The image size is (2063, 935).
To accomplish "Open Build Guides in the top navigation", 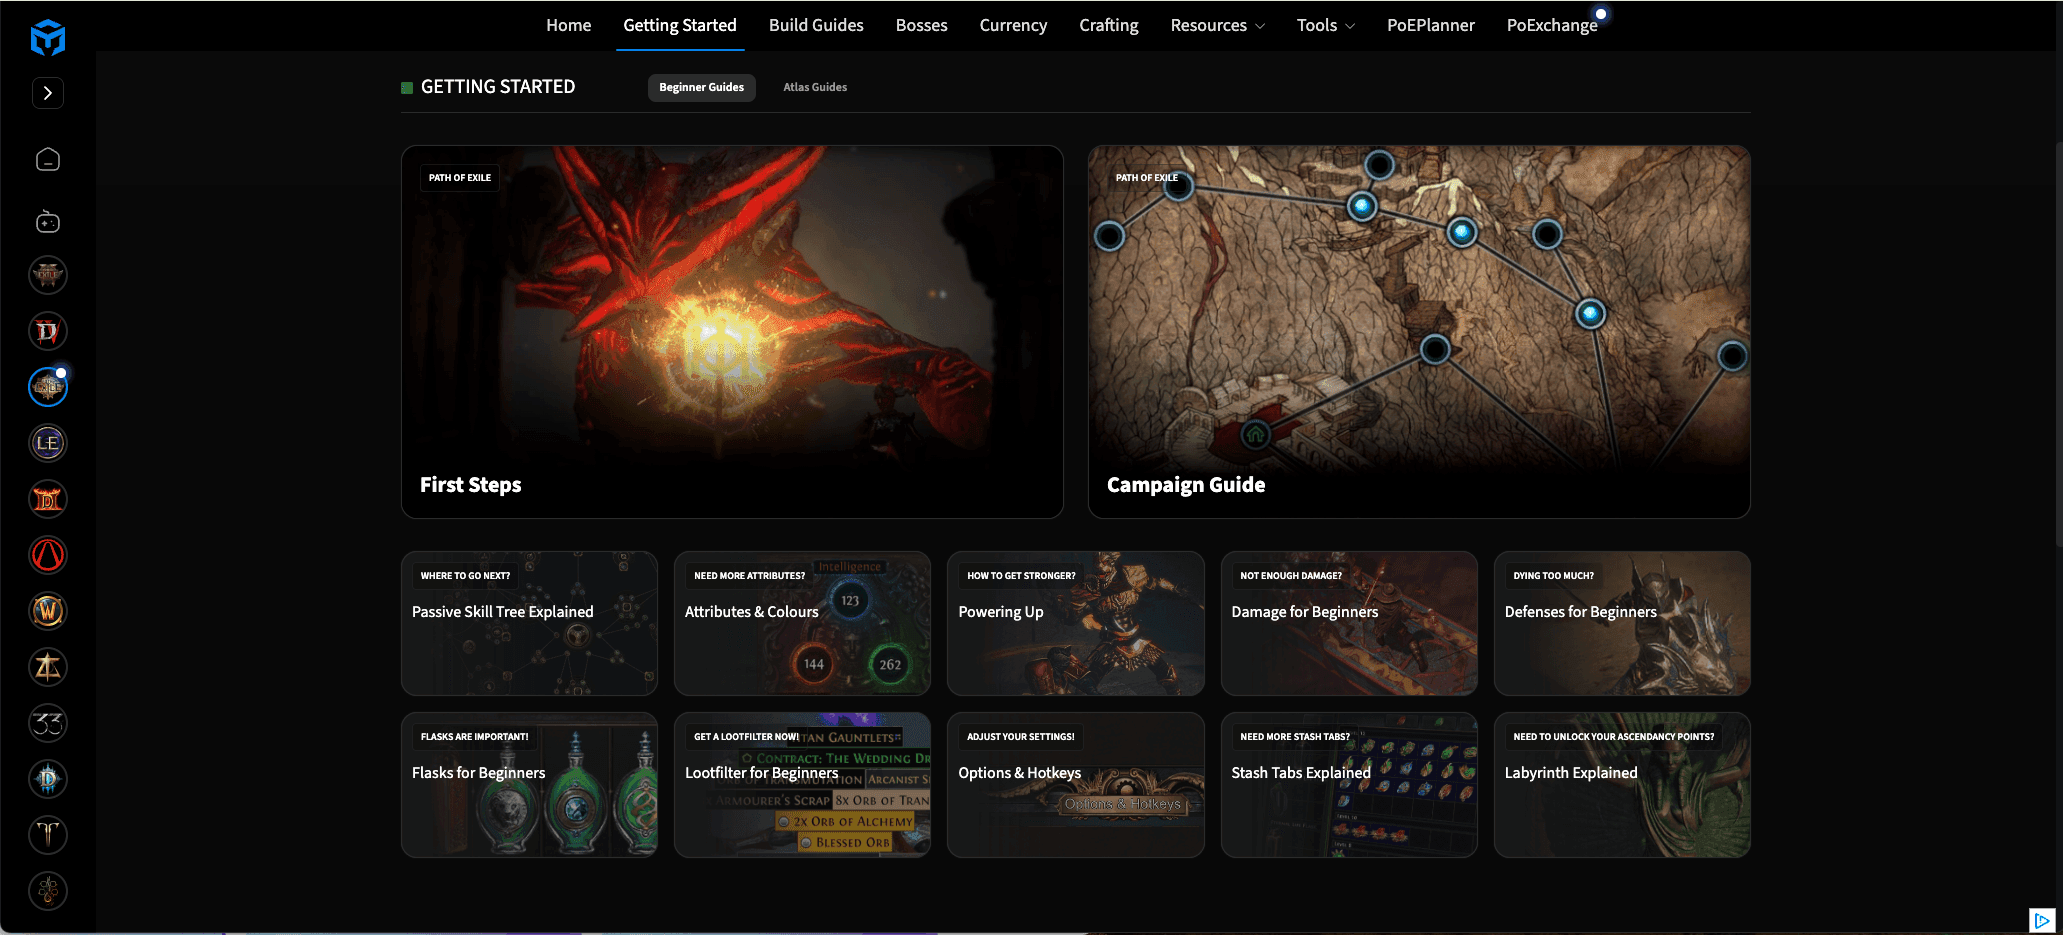I will (816, 25).
